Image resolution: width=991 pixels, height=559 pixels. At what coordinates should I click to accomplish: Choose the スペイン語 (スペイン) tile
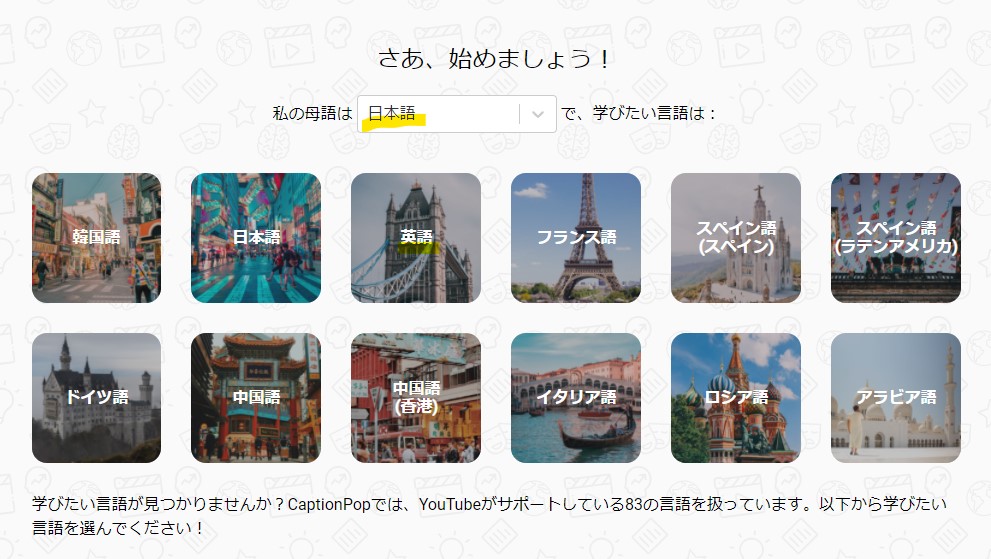[736, 238]
